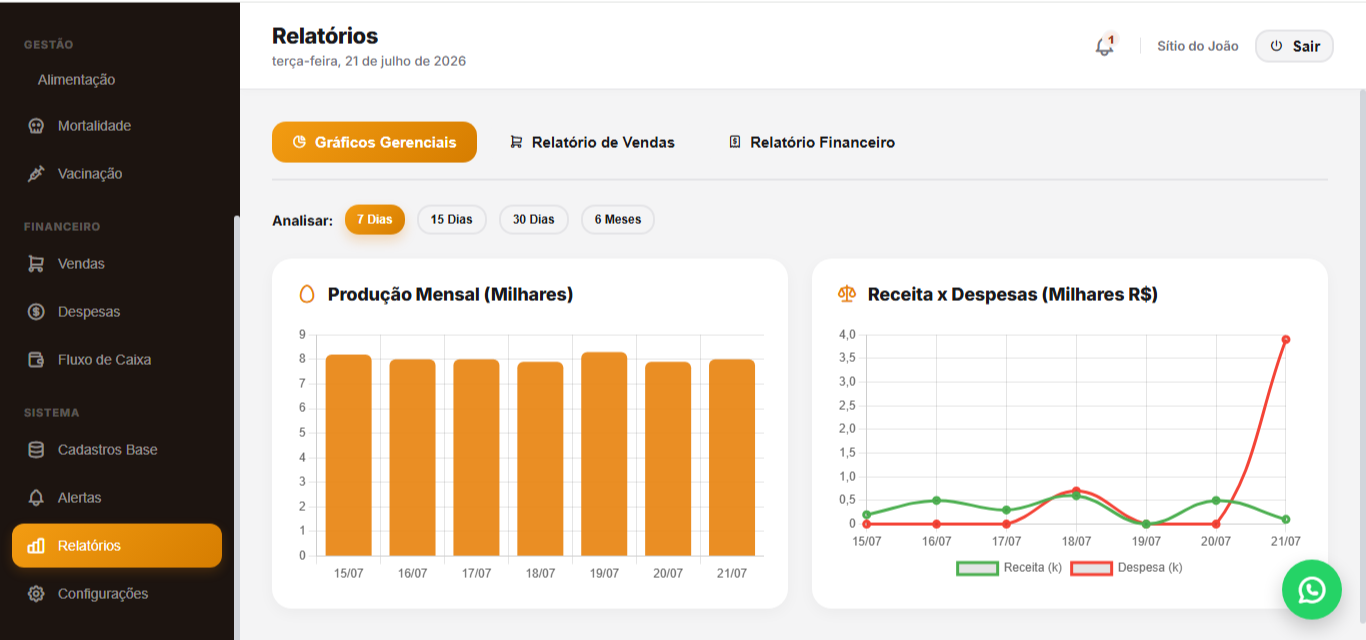Open the notifications bell icon
Screen dimensions: 1366x640
[1104, 46]
